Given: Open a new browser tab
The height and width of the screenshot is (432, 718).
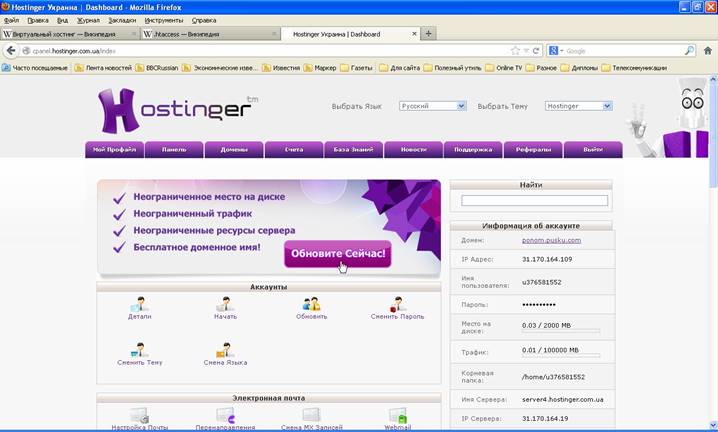Looking at the screenshot, I should [x=429, y=33].
